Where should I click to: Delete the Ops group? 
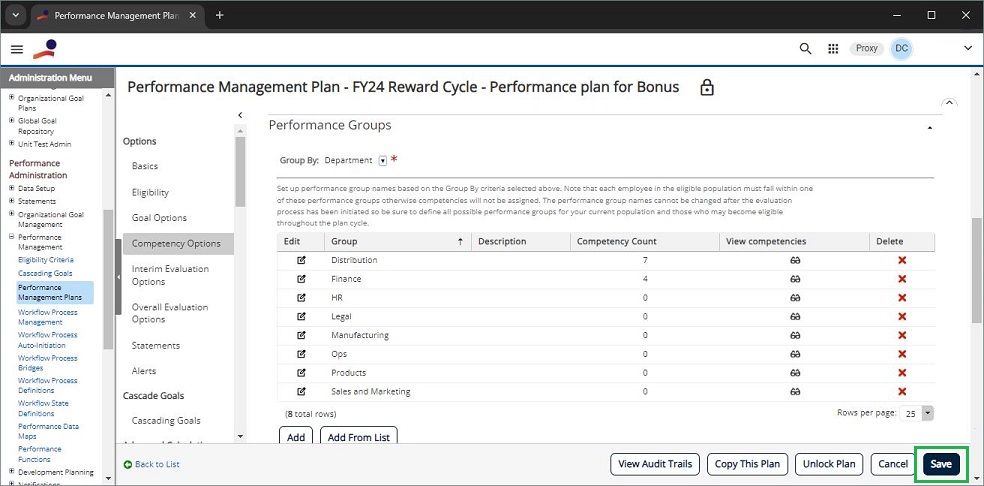tap(902, 354)
